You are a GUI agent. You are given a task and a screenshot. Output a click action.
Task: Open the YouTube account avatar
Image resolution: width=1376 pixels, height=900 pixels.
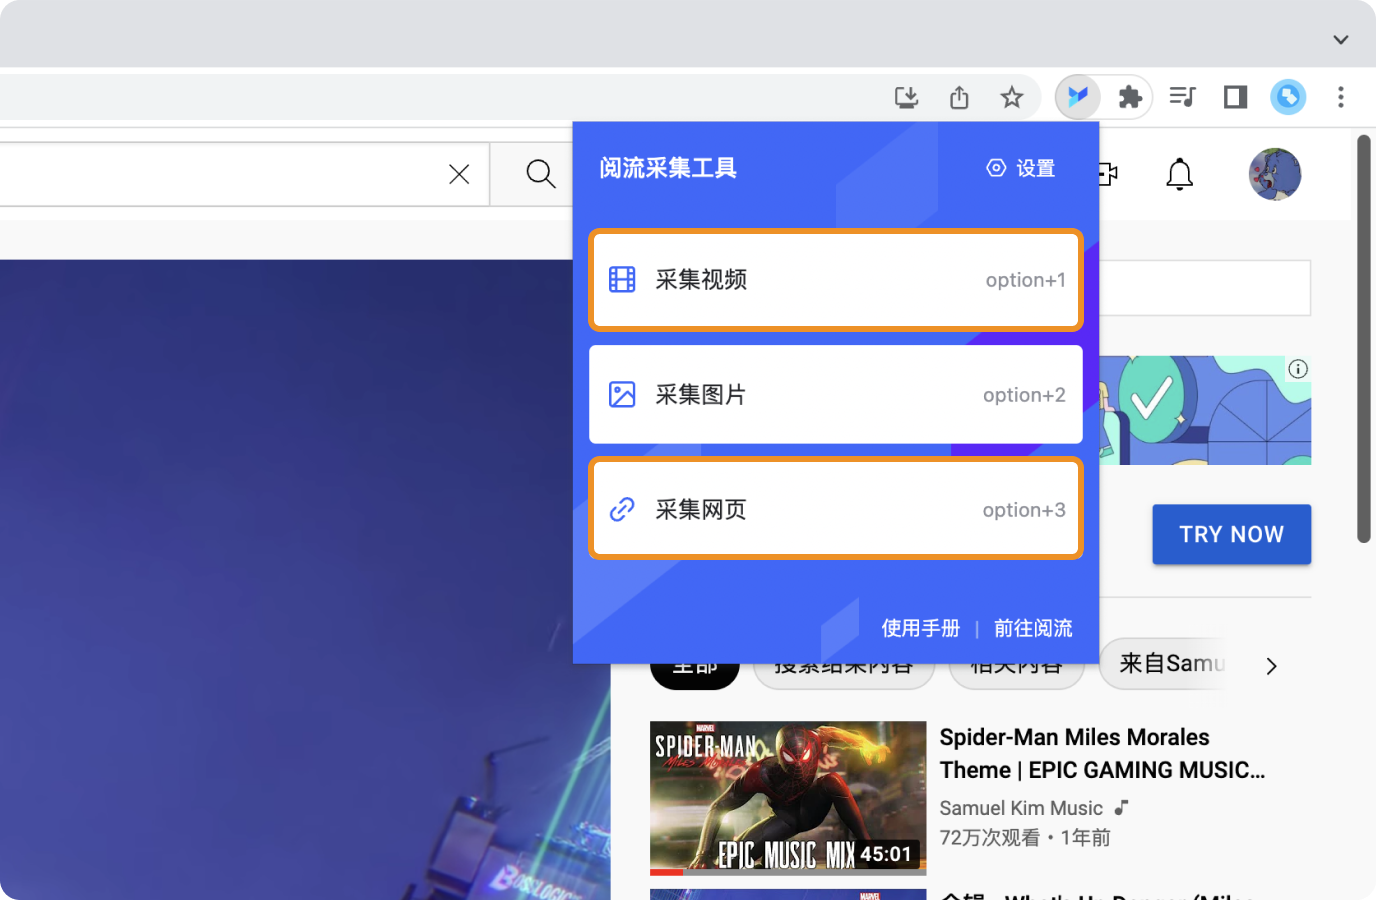click(x=1275, y=174)
